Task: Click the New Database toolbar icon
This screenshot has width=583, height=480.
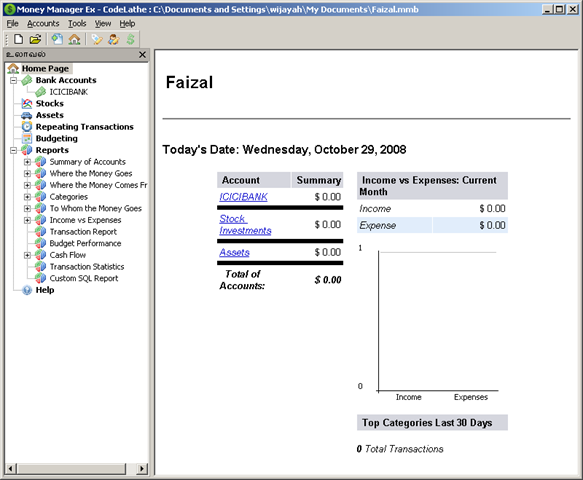Action: (18, 39)
